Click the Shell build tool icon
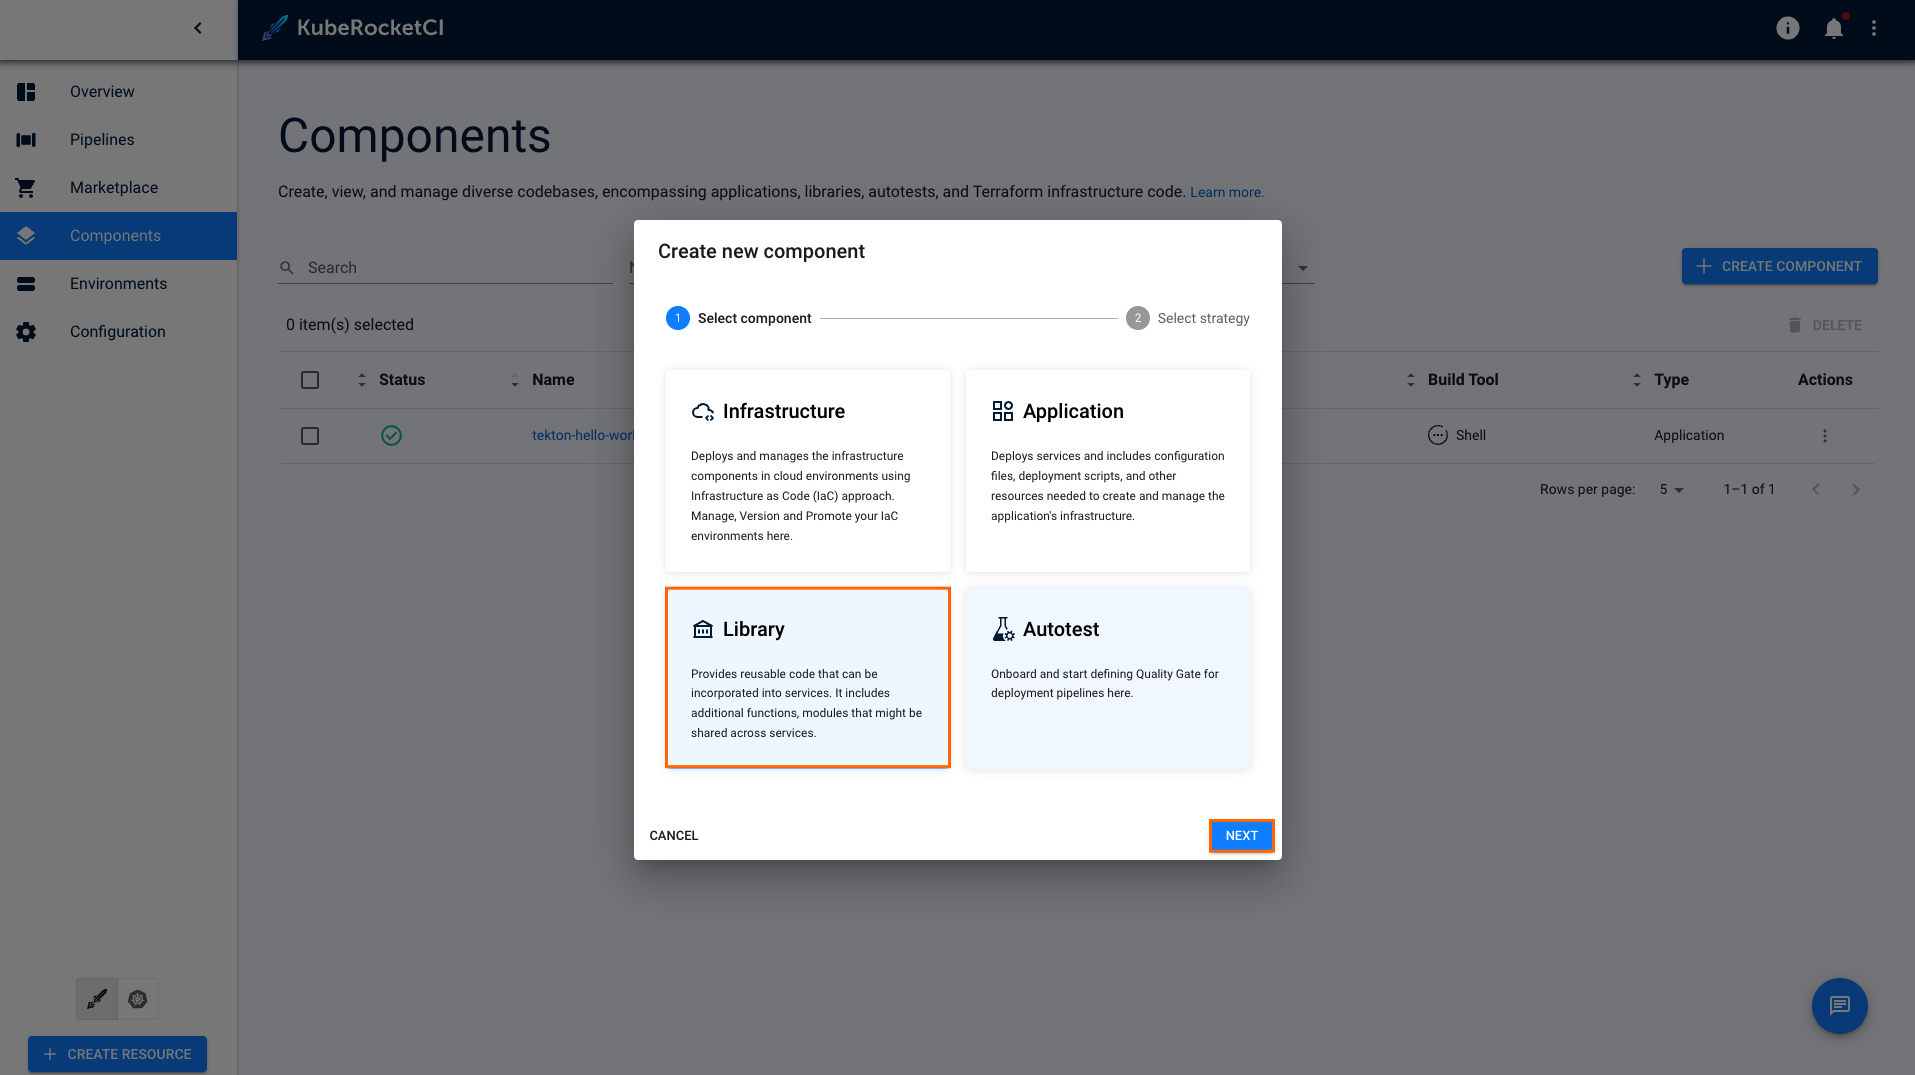This screenshot has height=1075, width=1915. click(x=1438, y=435)
